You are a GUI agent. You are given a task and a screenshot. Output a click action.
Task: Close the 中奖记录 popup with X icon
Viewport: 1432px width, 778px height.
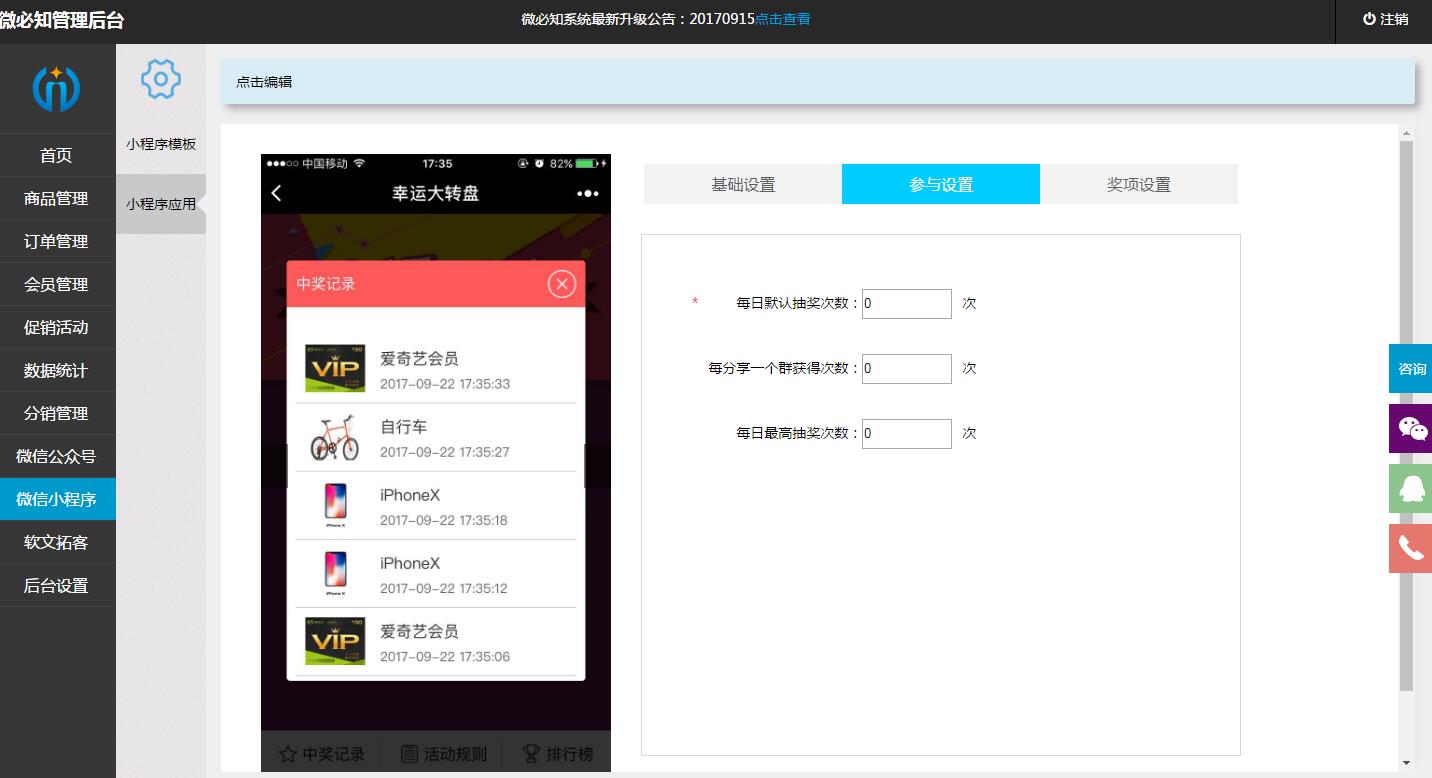(562, 284)
